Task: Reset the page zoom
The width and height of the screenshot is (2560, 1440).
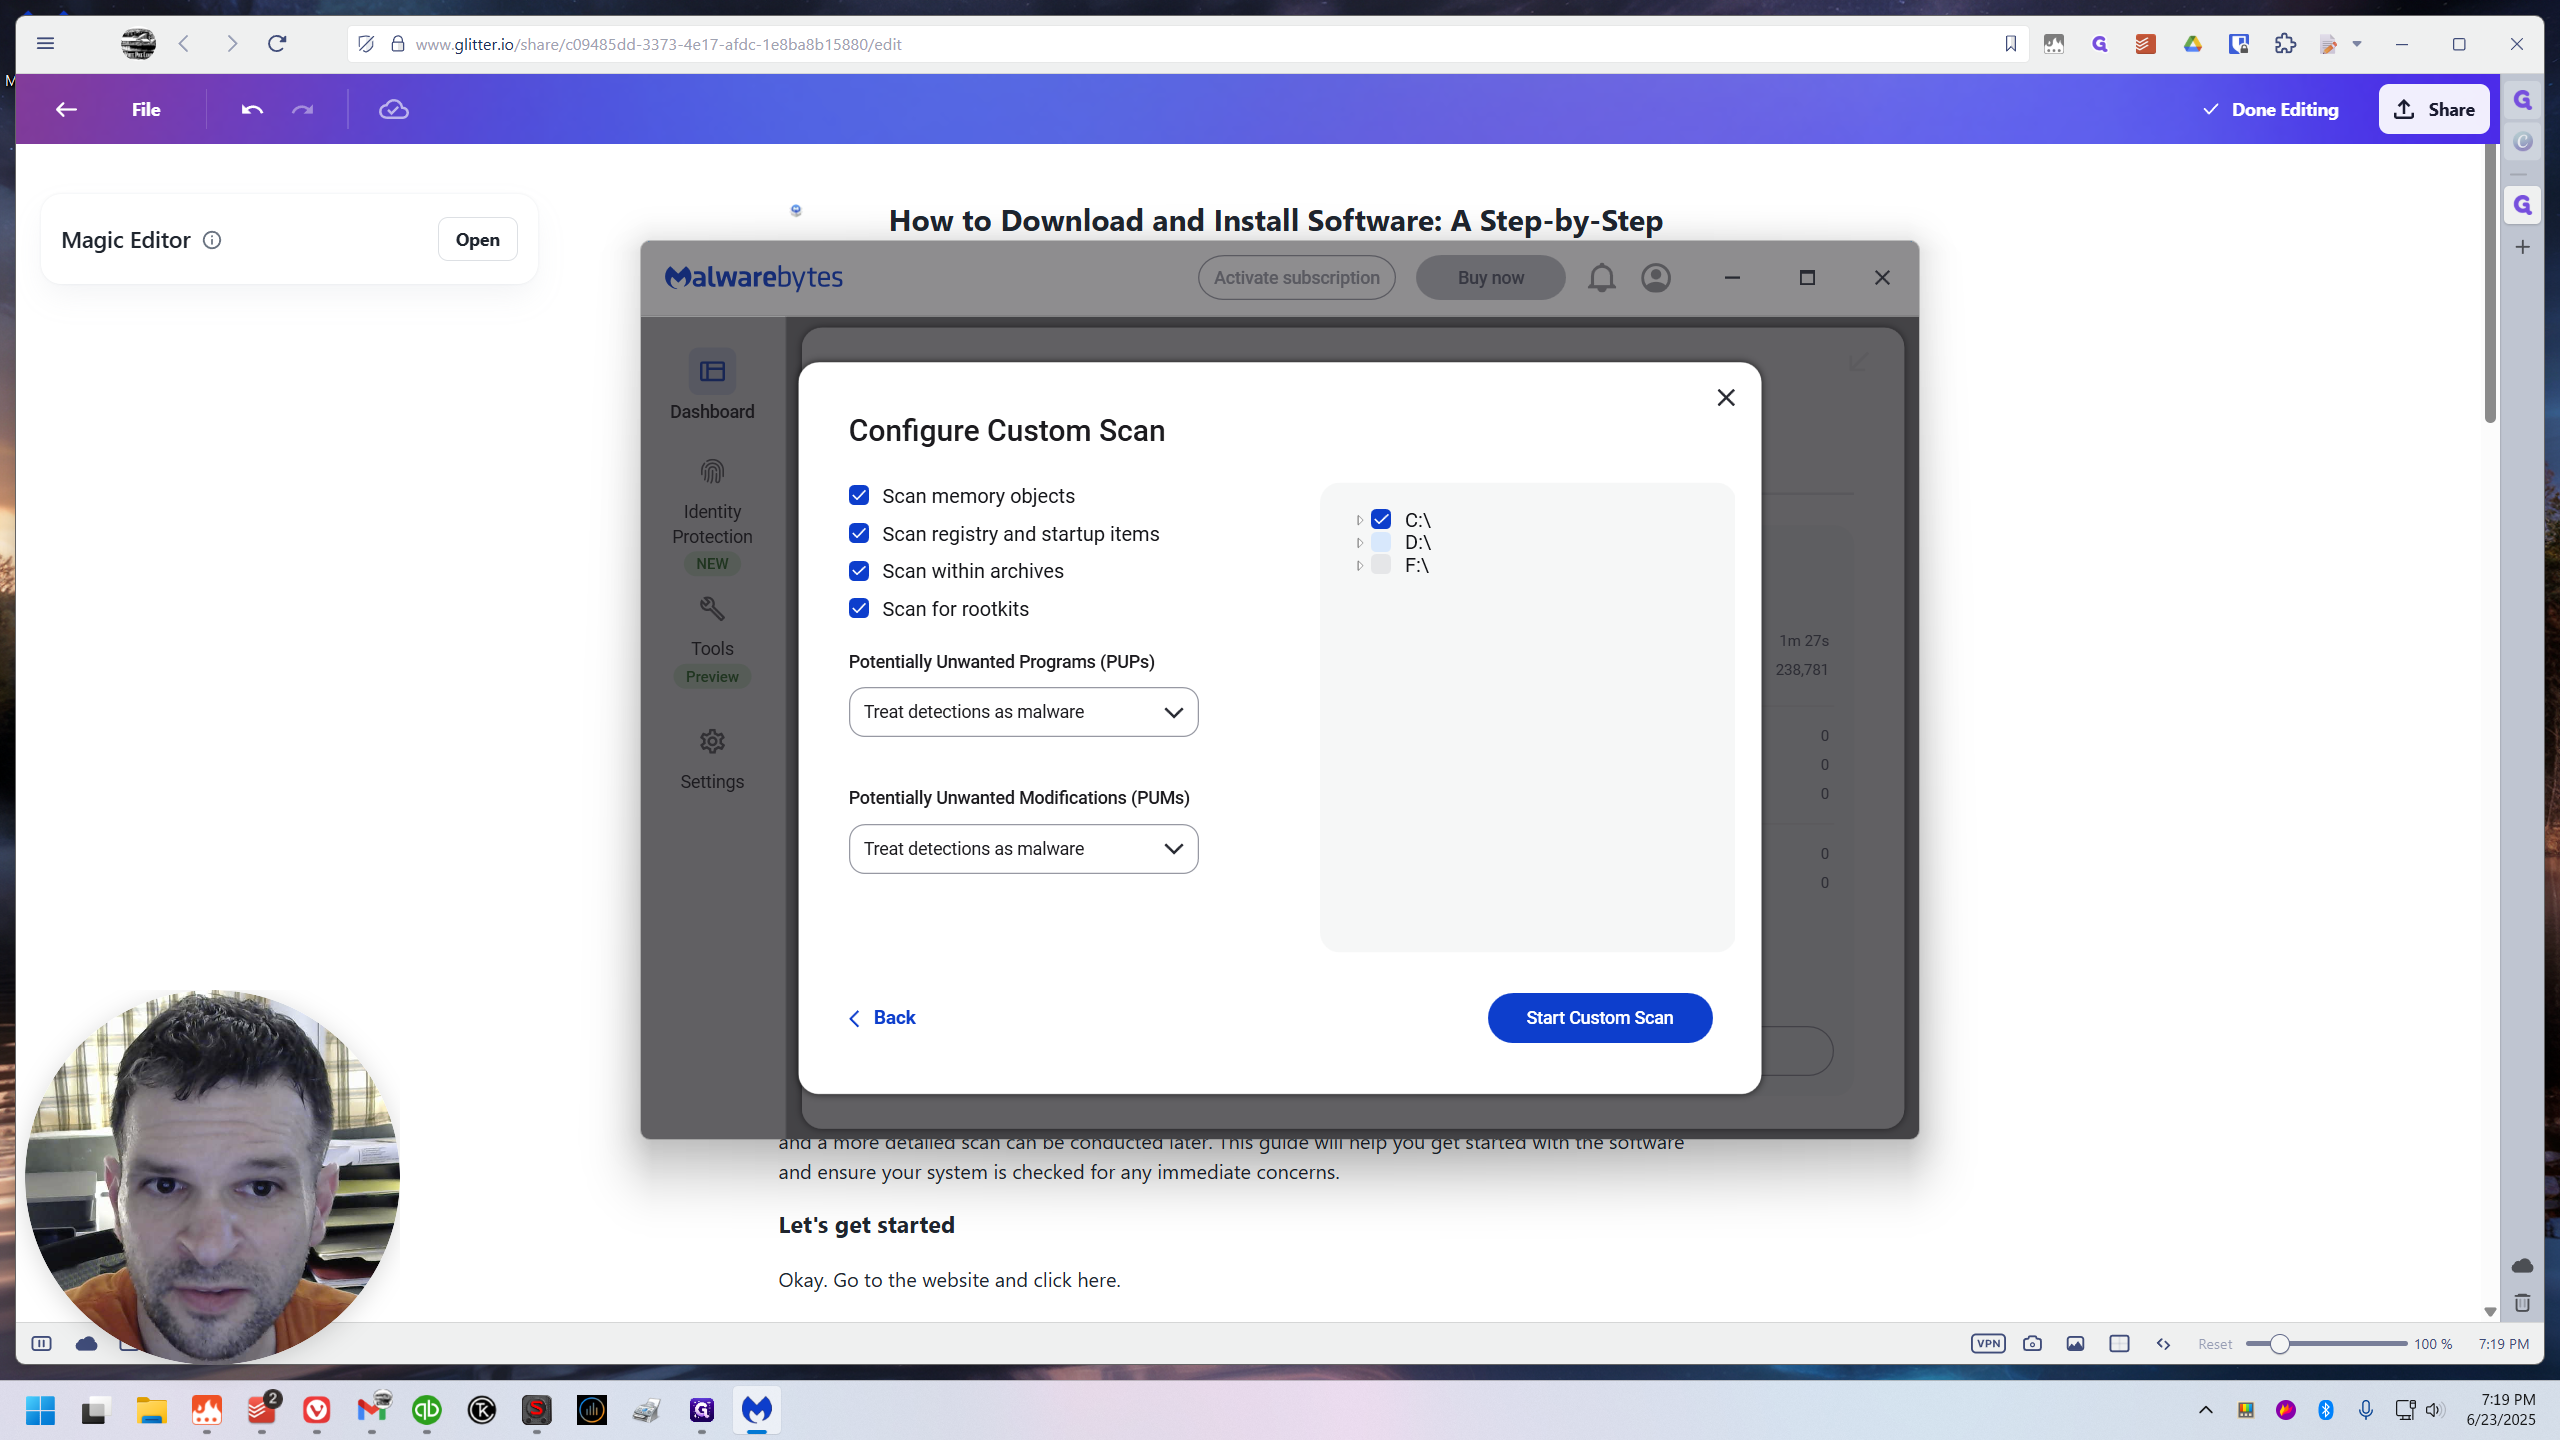Action: tap(2215, 1344)
